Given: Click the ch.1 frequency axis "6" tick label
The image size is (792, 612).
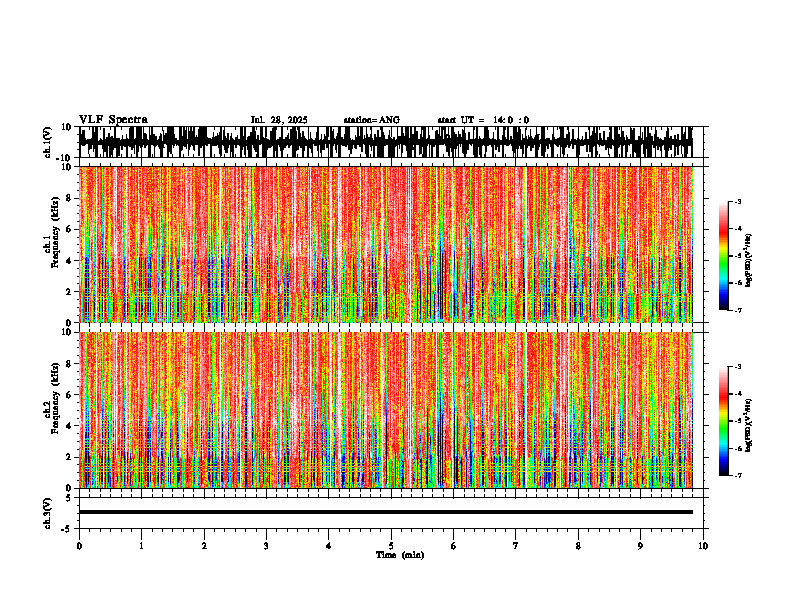Looking at the screenshot, I should pos(70,229).
